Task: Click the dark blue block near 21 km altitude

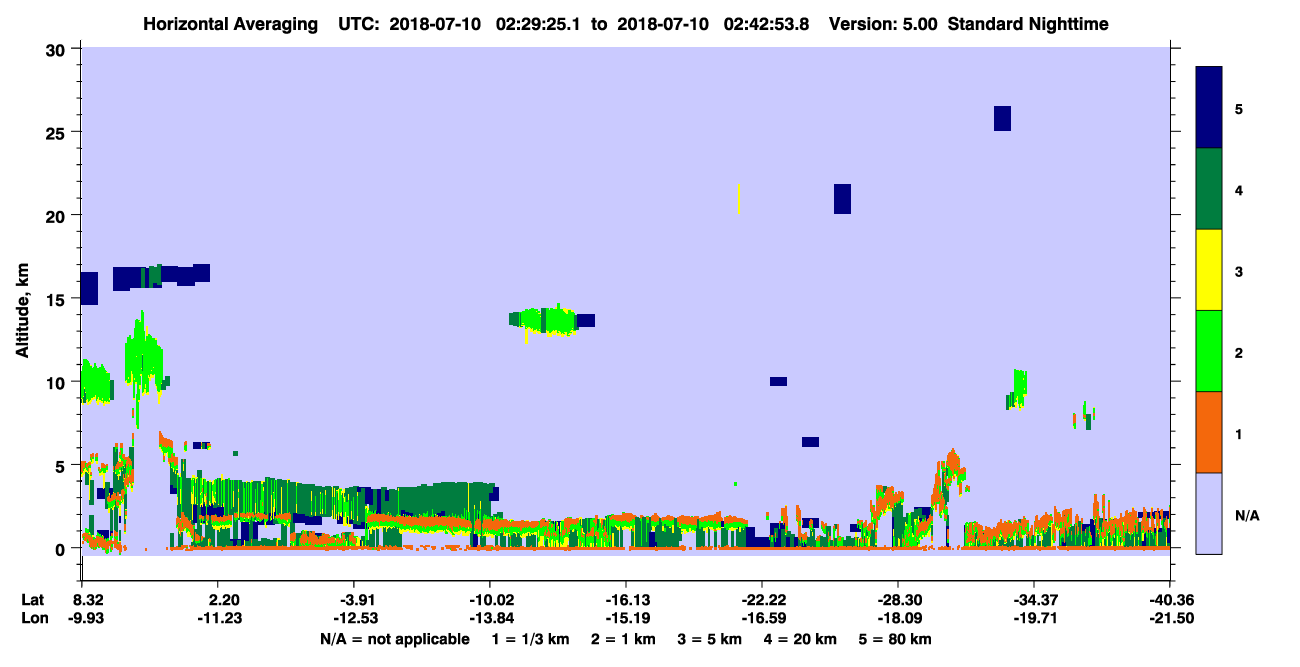Action: click(x=842, y=199)
